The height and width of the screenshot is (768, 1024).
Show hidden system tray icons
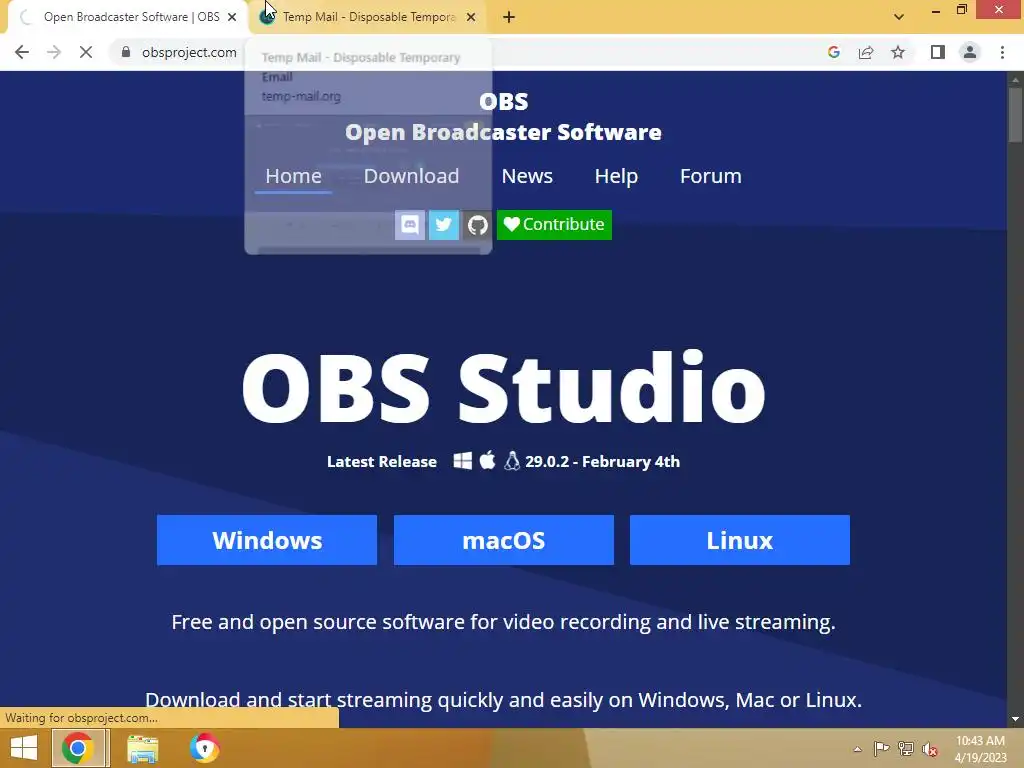click(857, 749)
